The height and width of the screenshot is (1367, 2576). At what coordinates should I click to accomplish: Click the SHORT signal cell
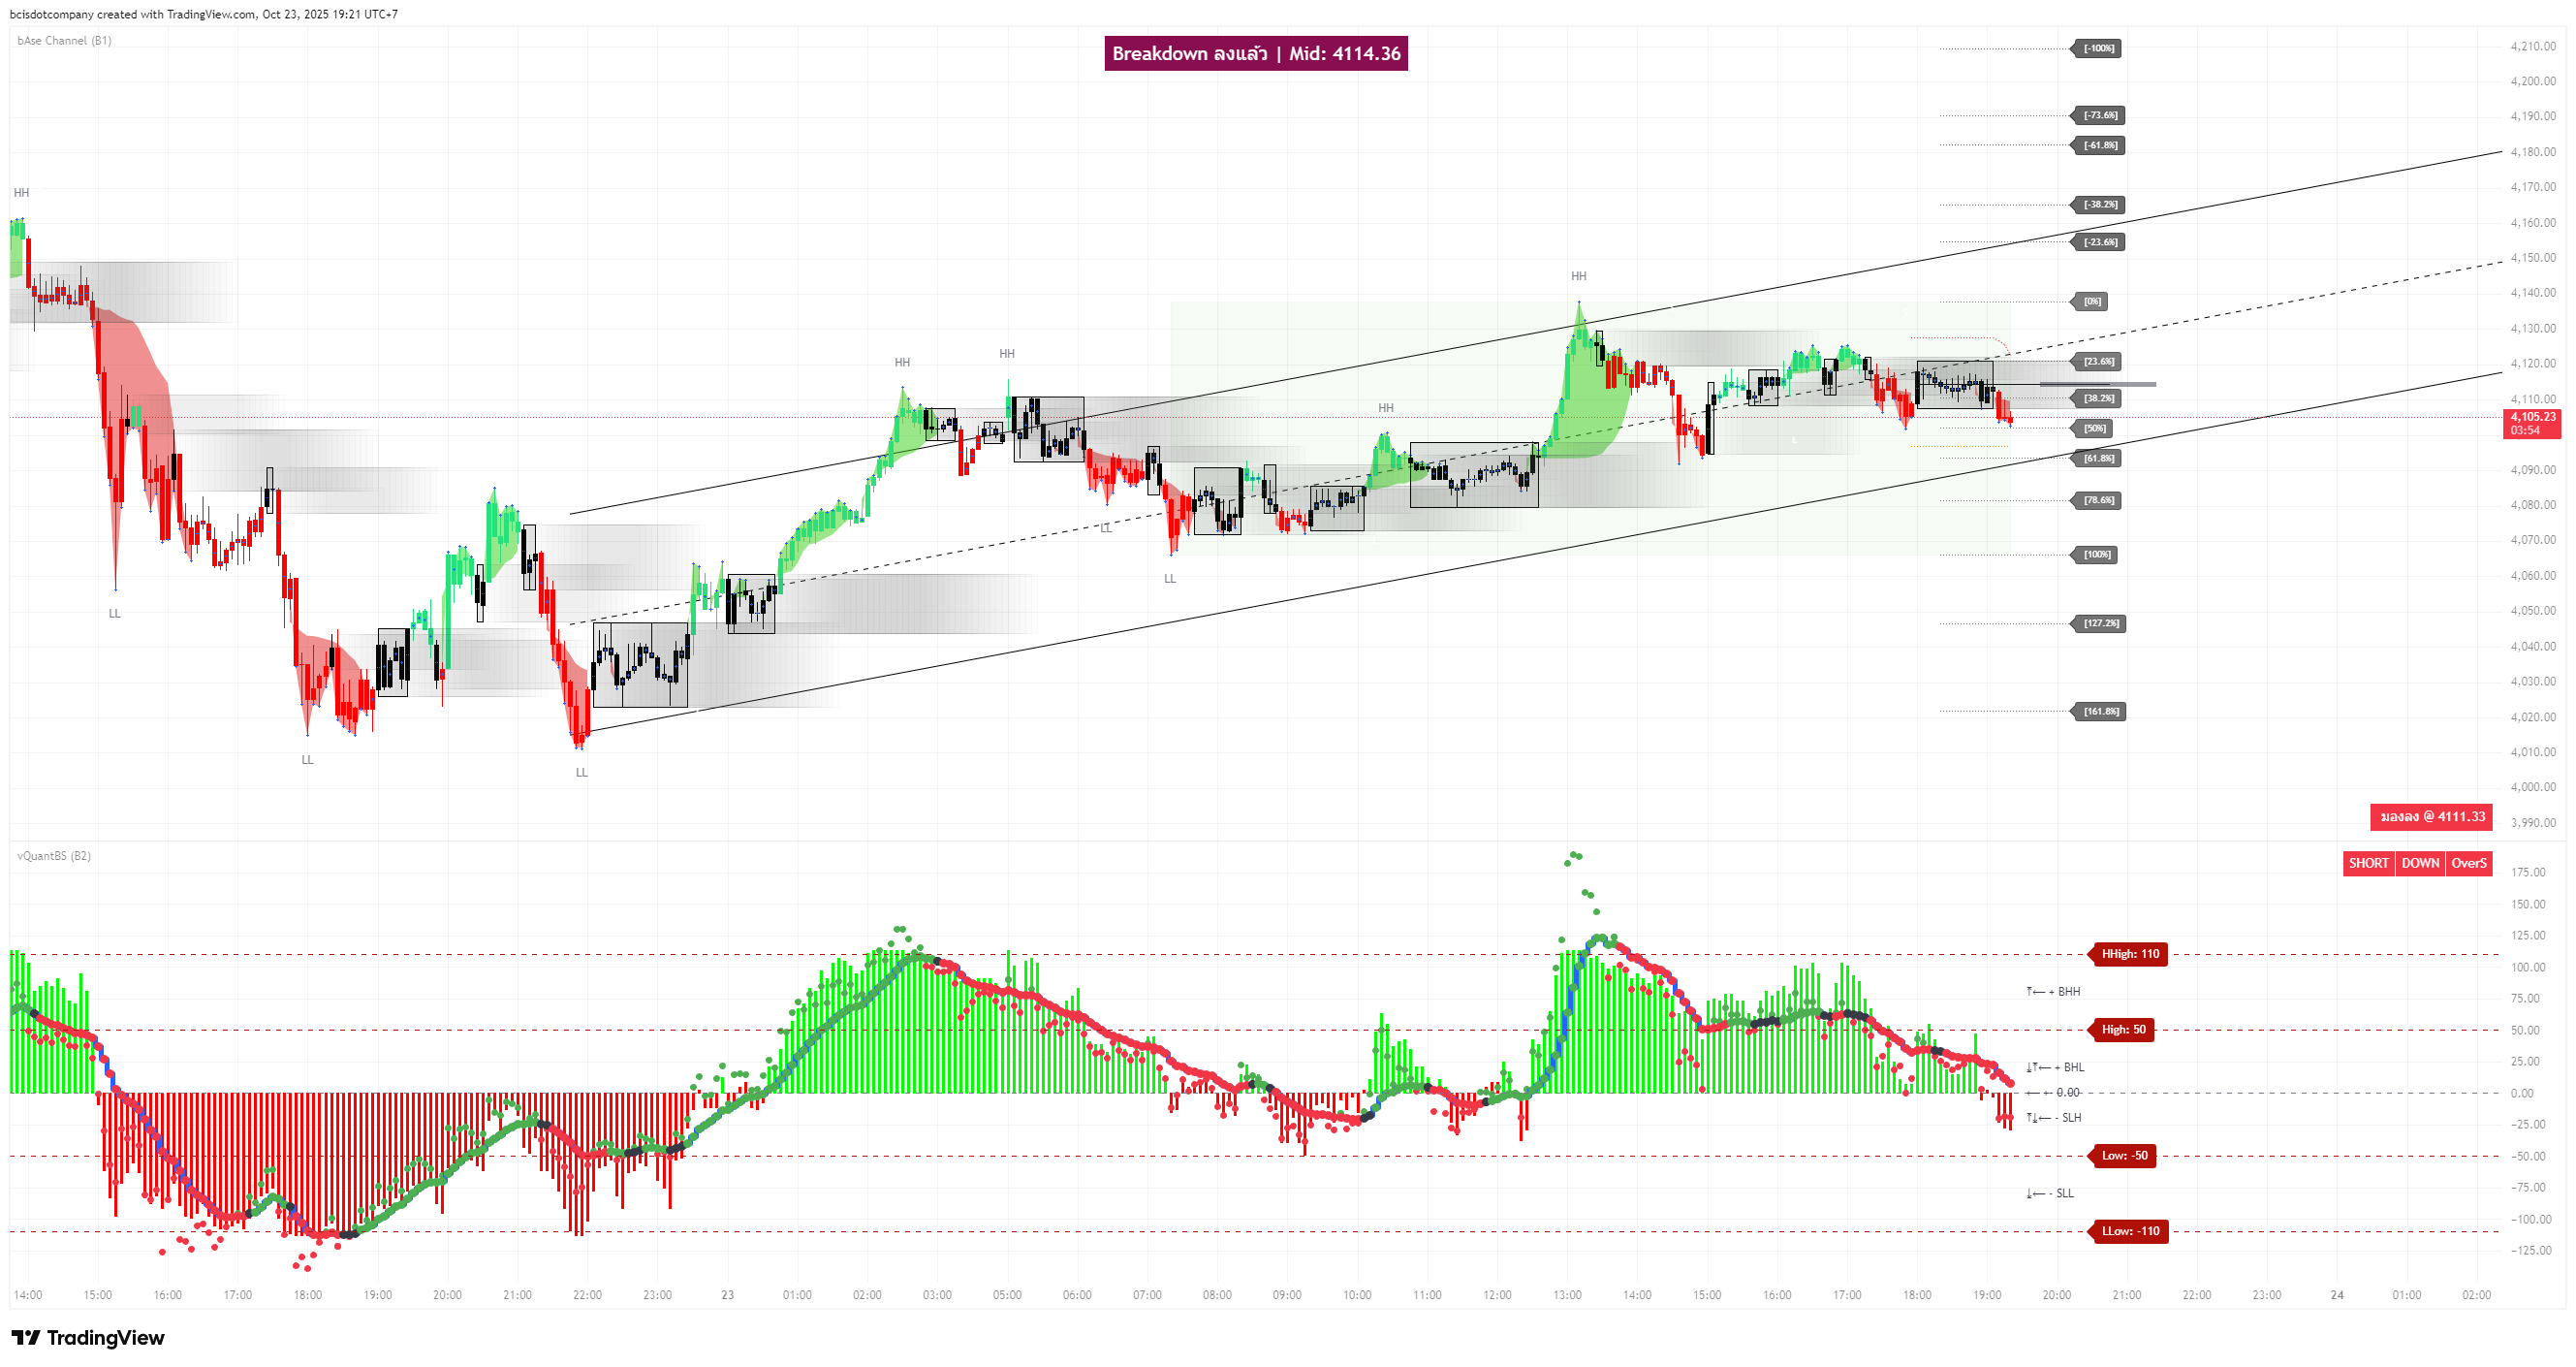2367,863
